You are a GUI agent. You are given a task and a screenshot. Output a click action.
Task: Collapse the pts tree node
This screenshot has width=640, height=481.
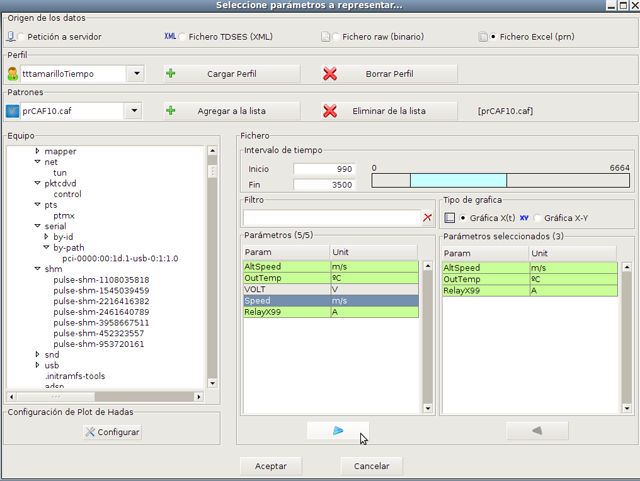(x=38, y=204)
